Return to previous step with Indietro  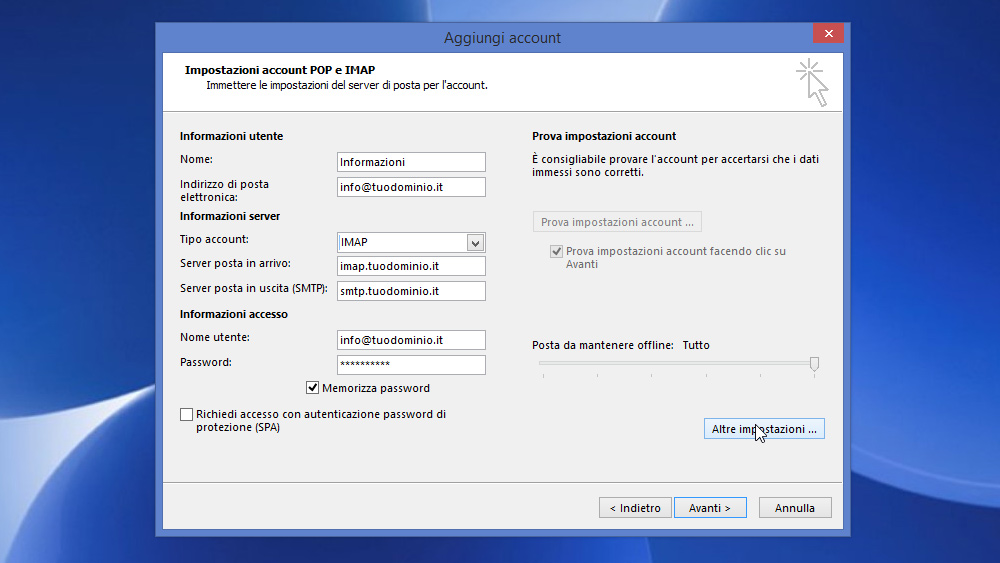point(635,508)
